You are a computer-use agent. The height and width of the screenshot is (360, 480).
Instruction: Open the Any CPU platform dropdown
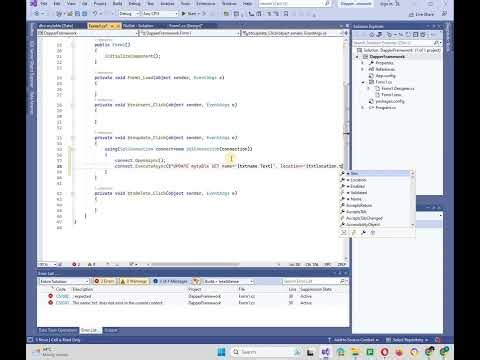pos(160,14)
